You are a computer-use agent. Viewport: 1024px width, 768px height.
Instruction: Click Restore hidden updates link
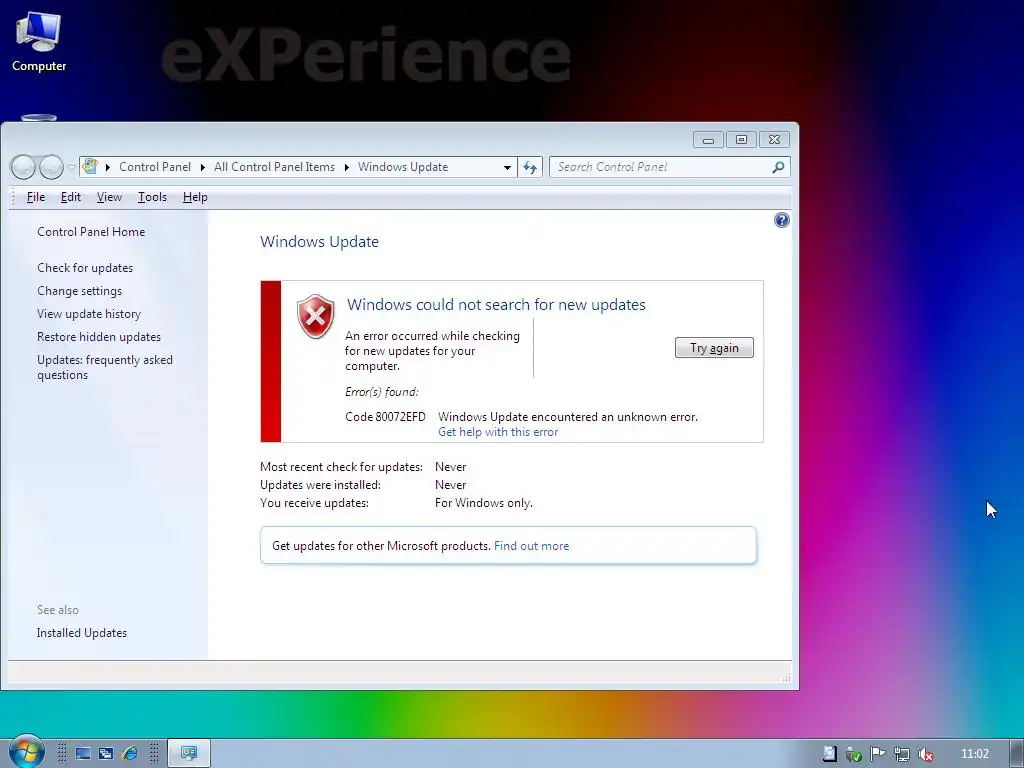99,337
